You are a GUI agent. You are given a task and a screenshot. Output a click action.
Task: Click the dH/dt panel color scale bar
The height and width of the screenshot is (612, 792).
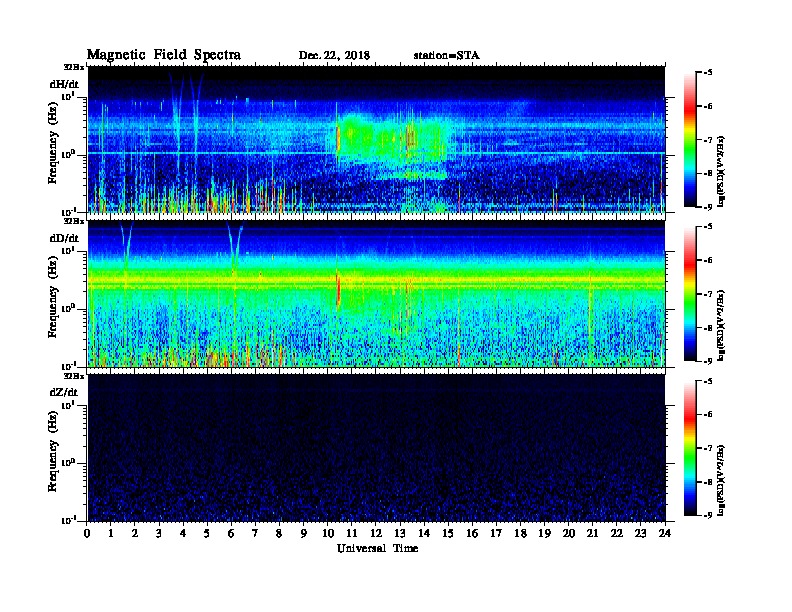[690, 140]
